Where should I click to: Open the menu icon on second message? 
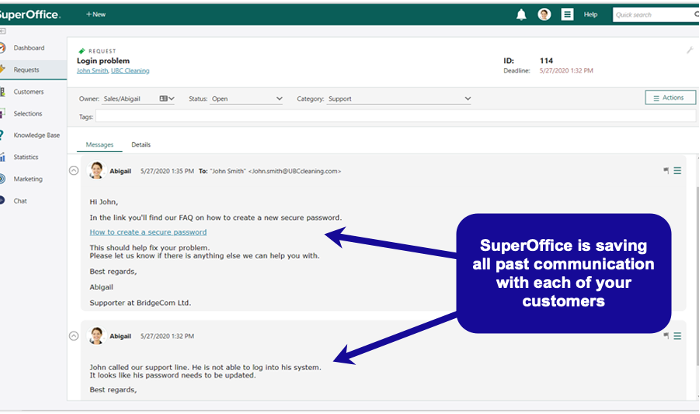click(x=677, y=336)
